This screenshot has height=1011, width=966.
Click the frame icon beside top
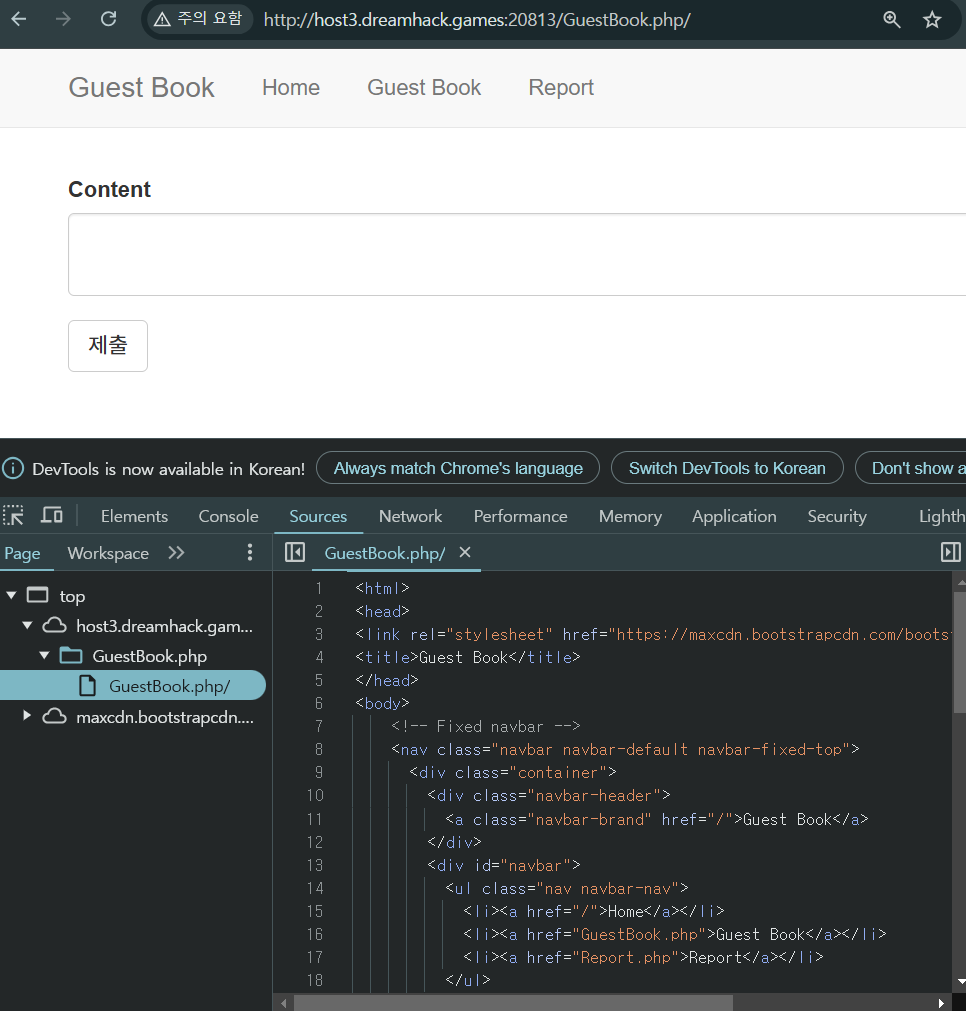coord(37,595)
